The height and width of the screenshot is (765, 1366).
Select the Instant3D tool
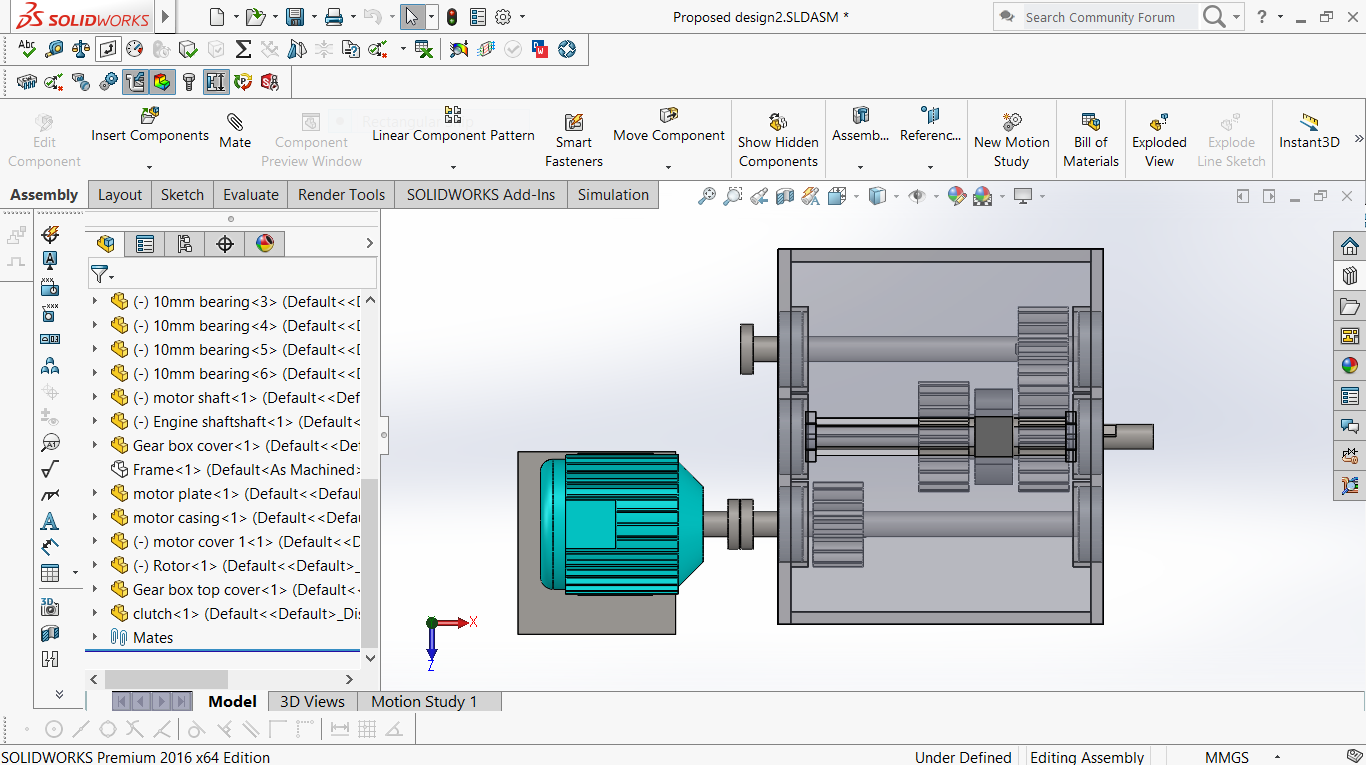click(x=1309, y=122)
